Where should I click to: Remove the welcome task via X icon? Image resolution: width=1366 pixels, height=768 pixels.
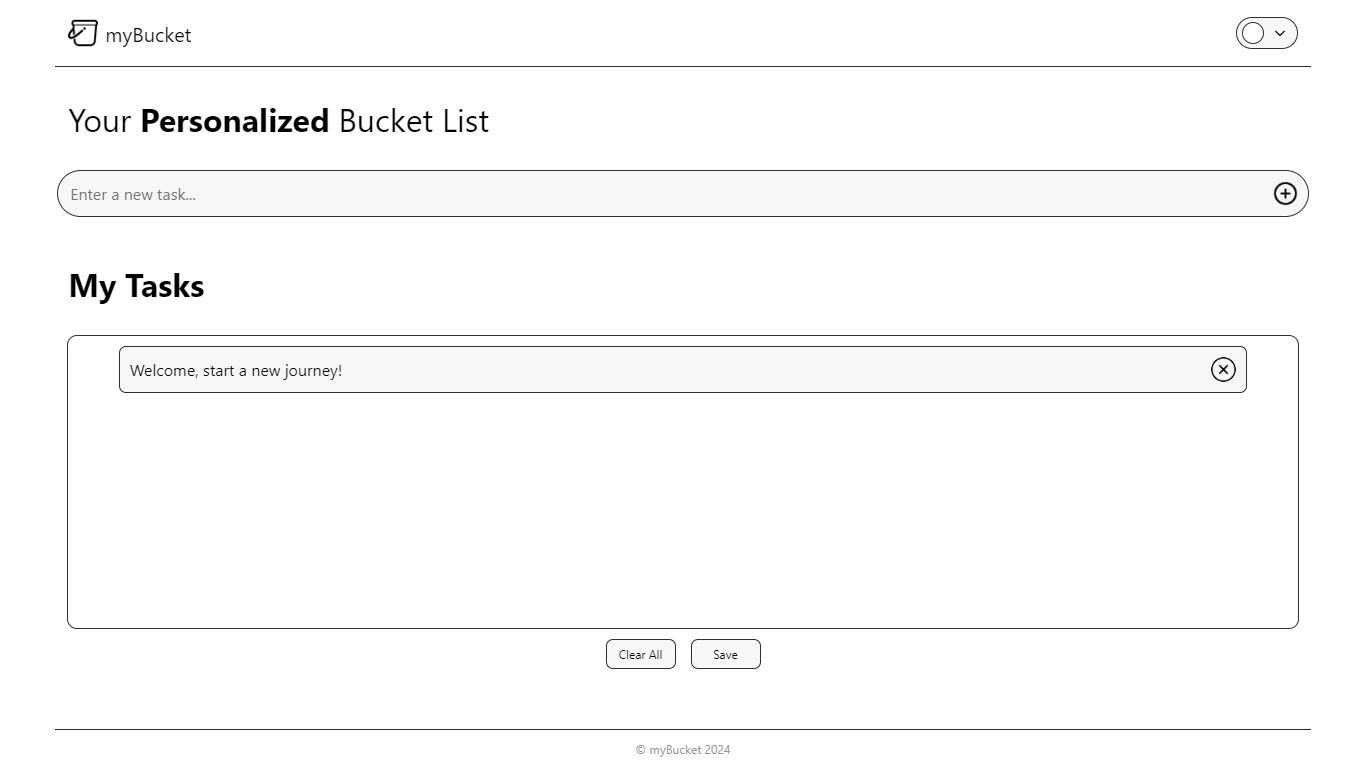1223,370
